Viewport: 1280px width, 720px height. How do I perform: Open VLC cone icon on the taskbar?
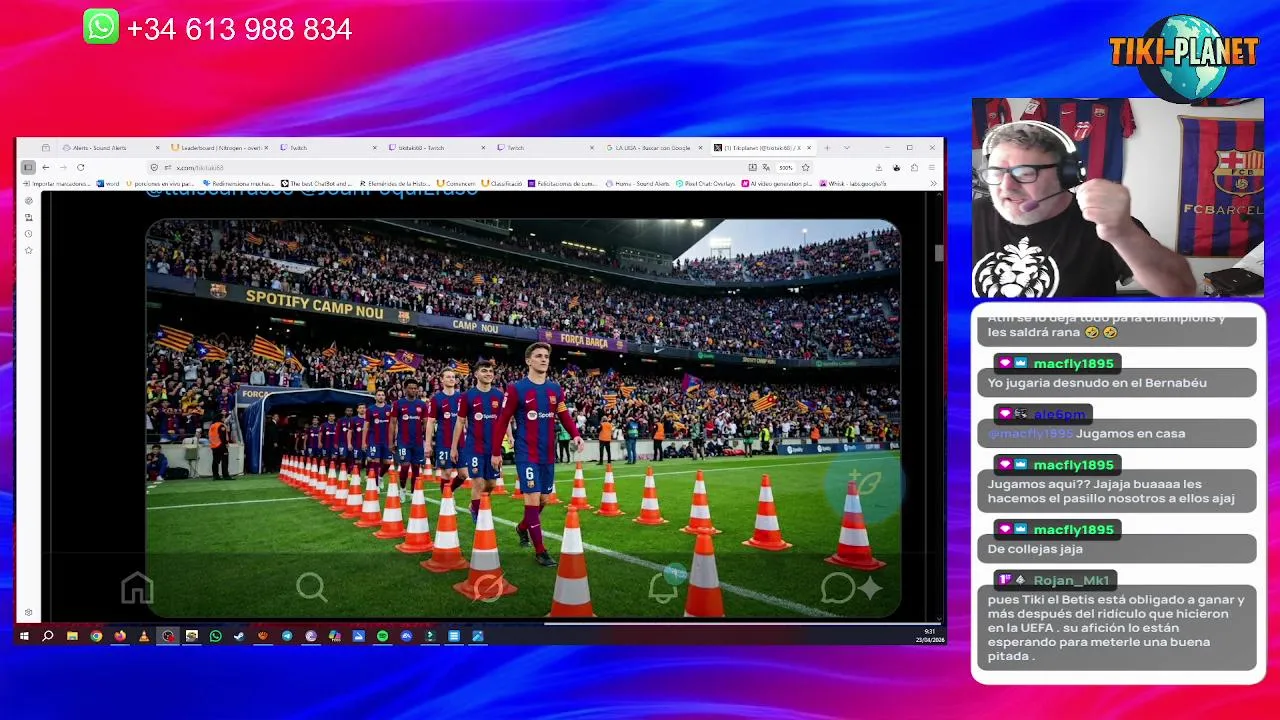click(x=144, y=636)
